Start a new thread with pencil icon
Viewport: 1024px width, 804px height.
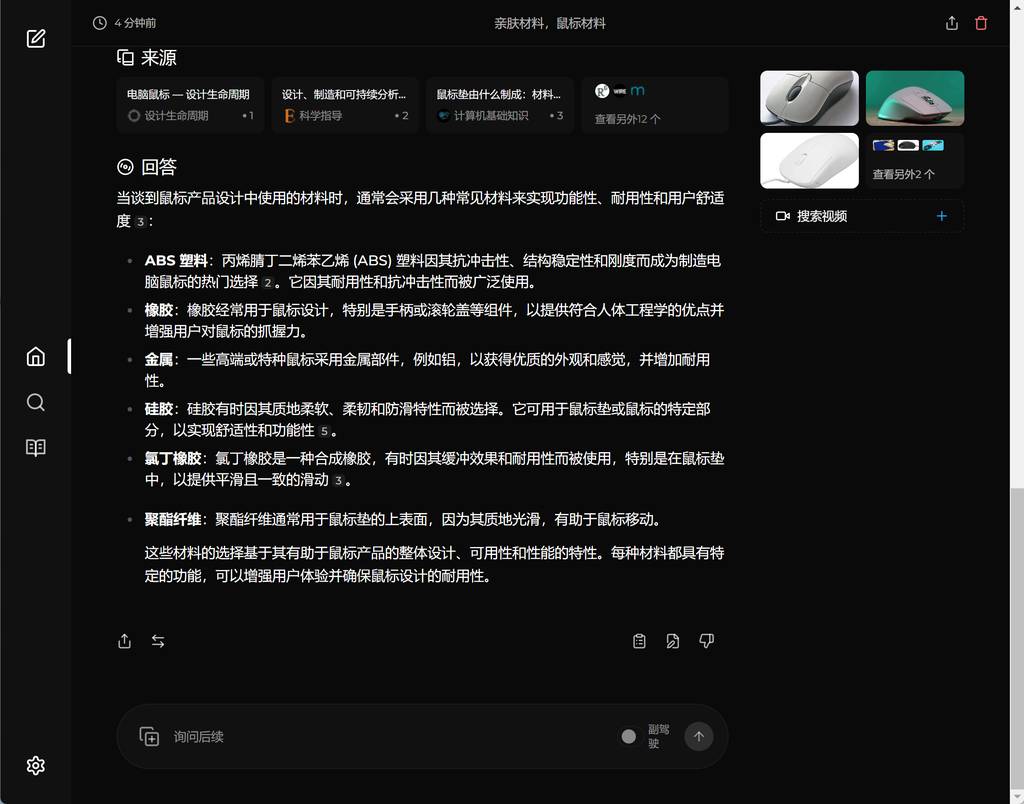(36, 39)
